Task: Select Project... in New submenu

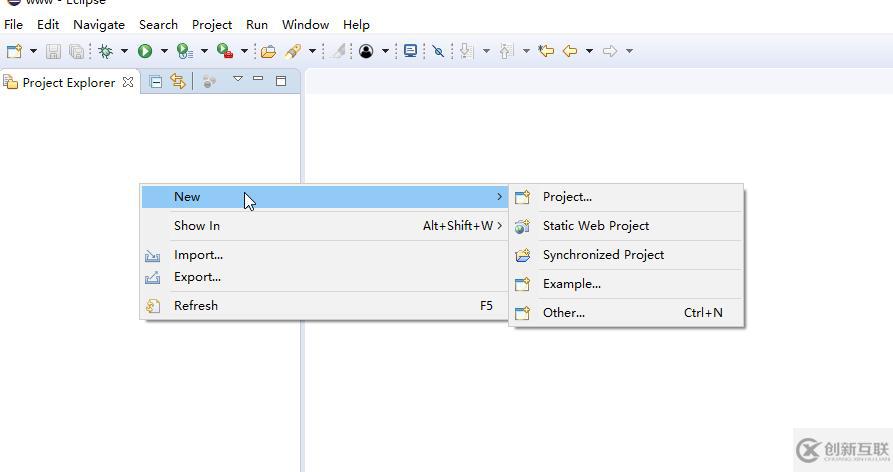Action: [626, 197]
